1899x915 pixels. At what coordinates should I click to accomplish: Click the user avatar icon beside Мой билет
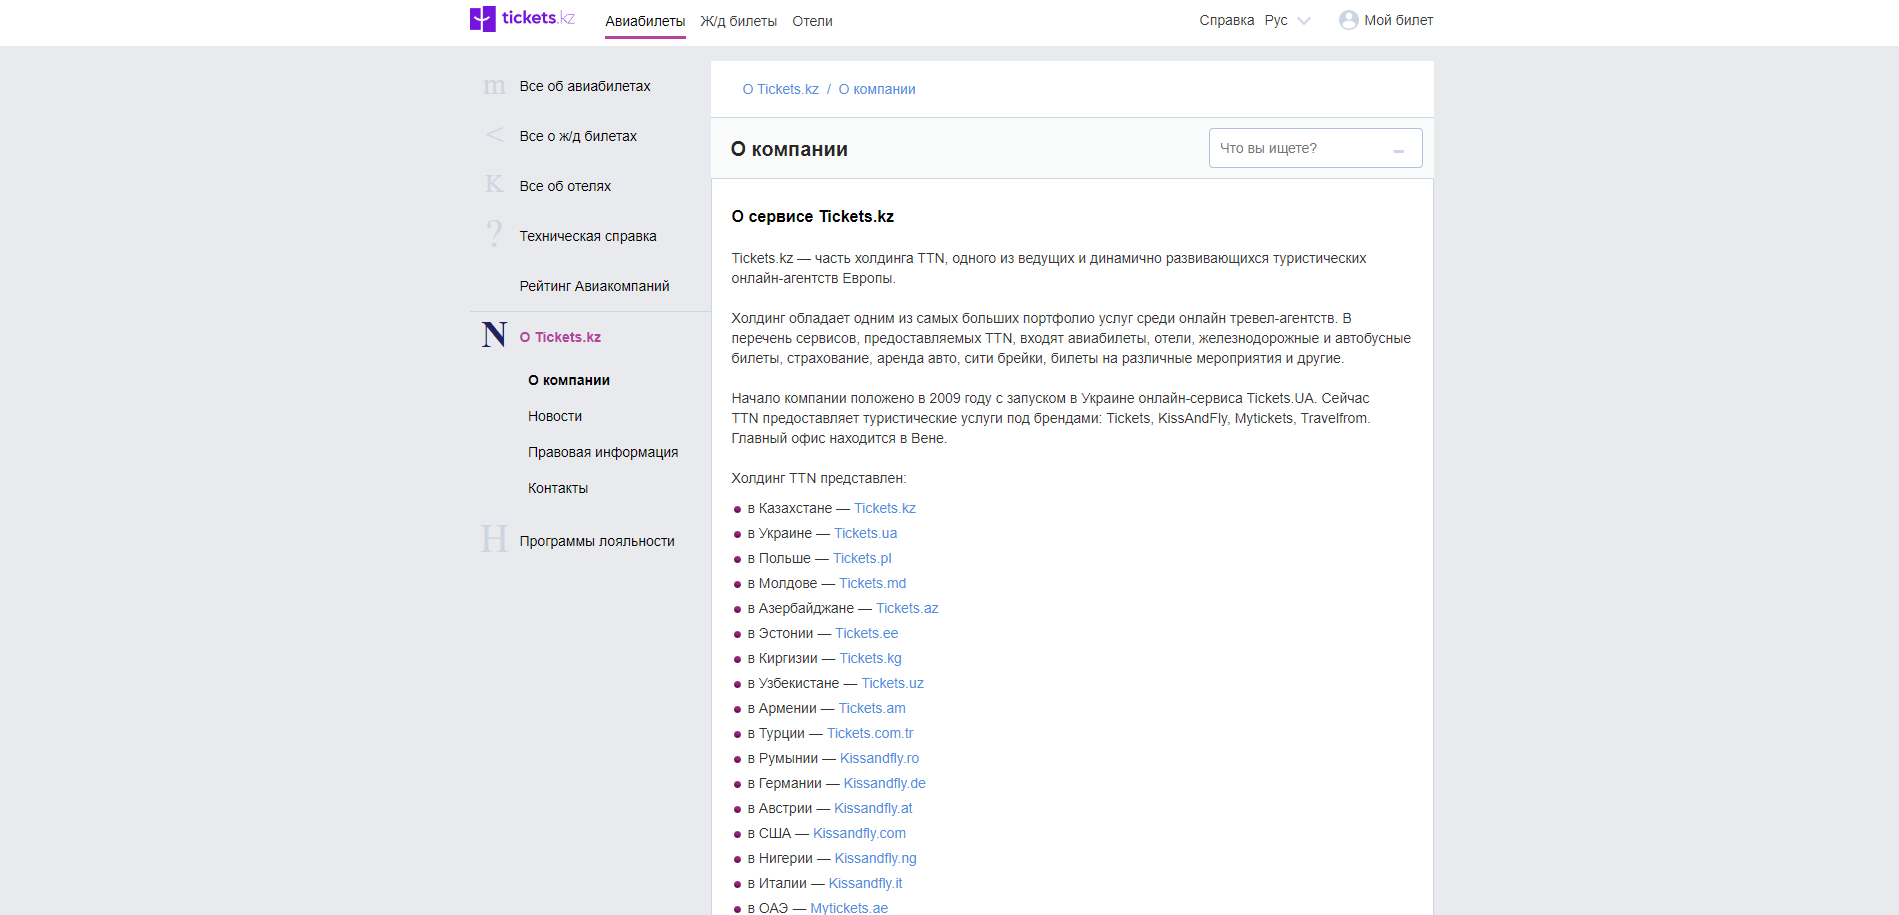point(1348,20)
